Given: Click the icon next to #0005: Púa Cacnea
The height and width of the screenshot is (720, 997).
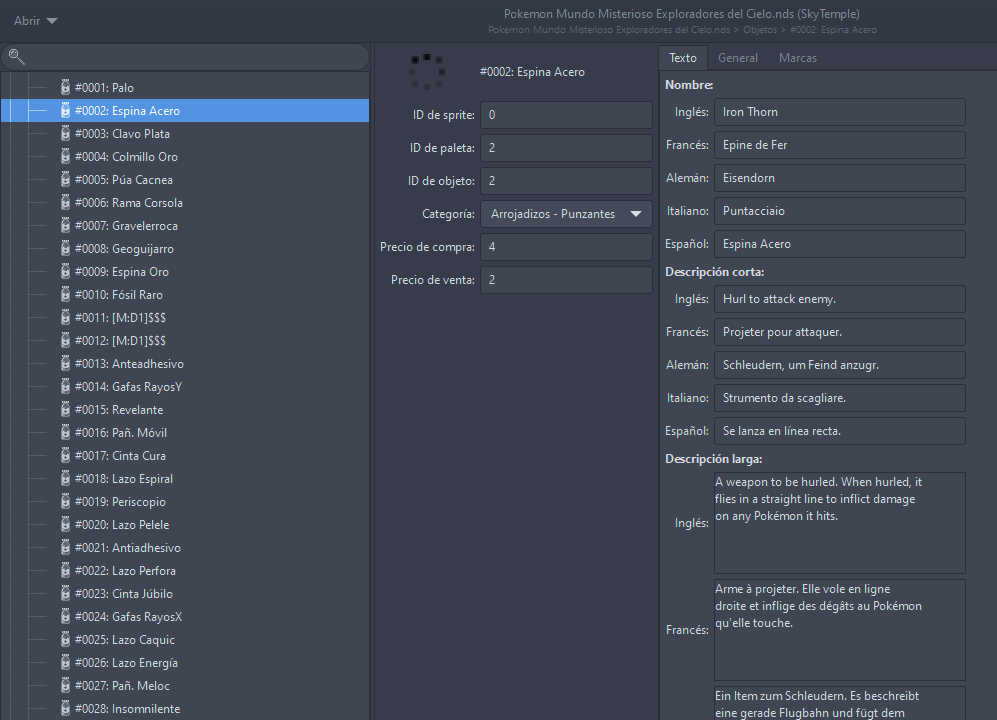Looking at the screenshot, I should (x=65, y=180).
